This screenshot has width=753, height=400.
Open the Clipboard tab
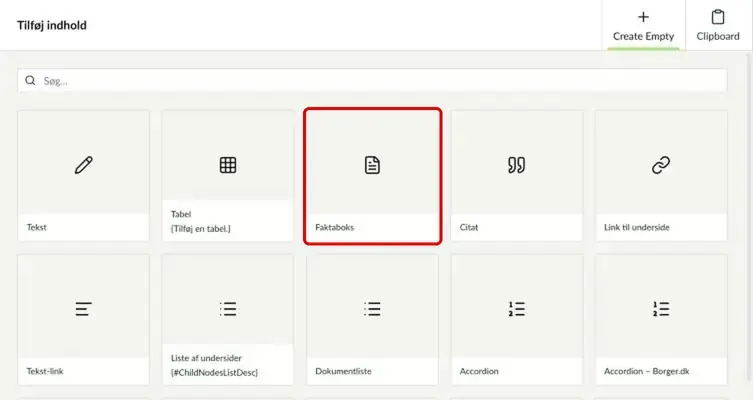coord(718,25)
